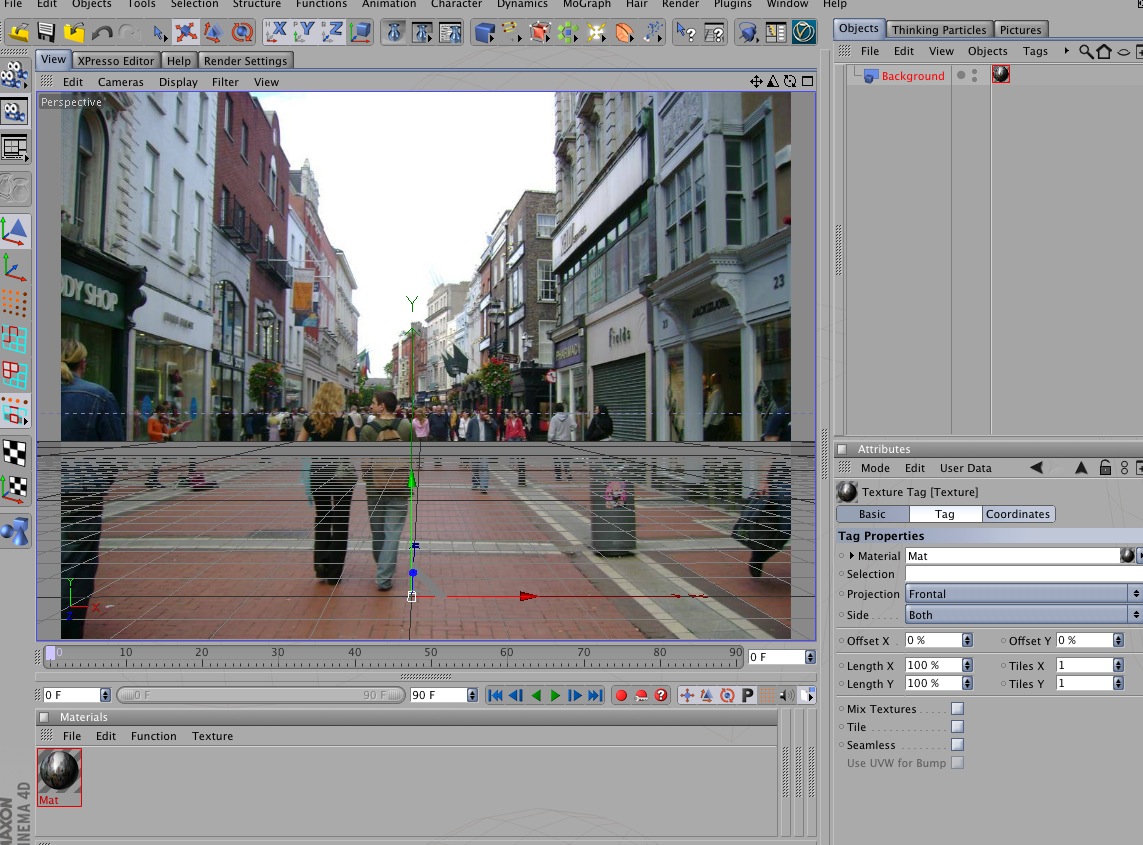Click the red Record keyframe button

click(621, 695)
